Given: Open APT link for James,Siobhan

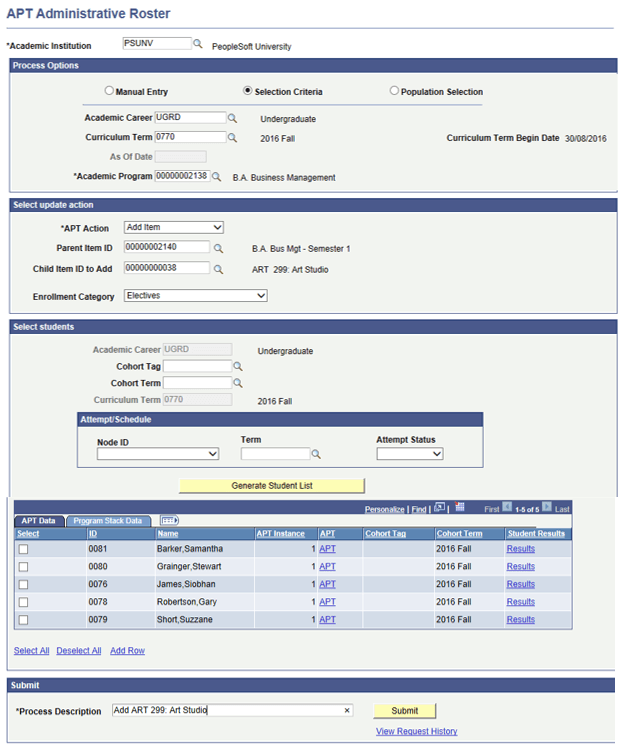Looking at the screenshot, I should click(327, 584).
